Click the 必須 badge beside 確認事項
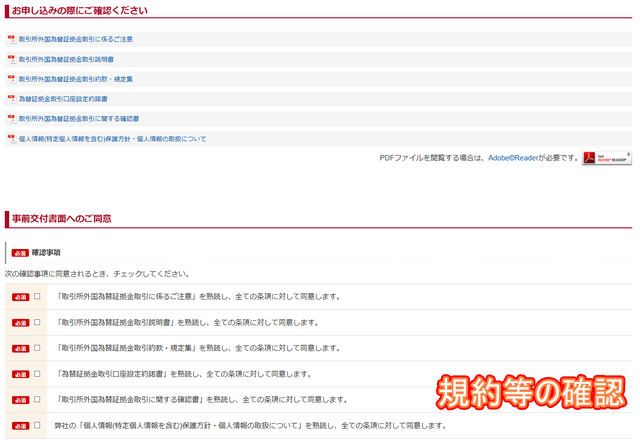This screenshot has width=640, height=446. 20,253
